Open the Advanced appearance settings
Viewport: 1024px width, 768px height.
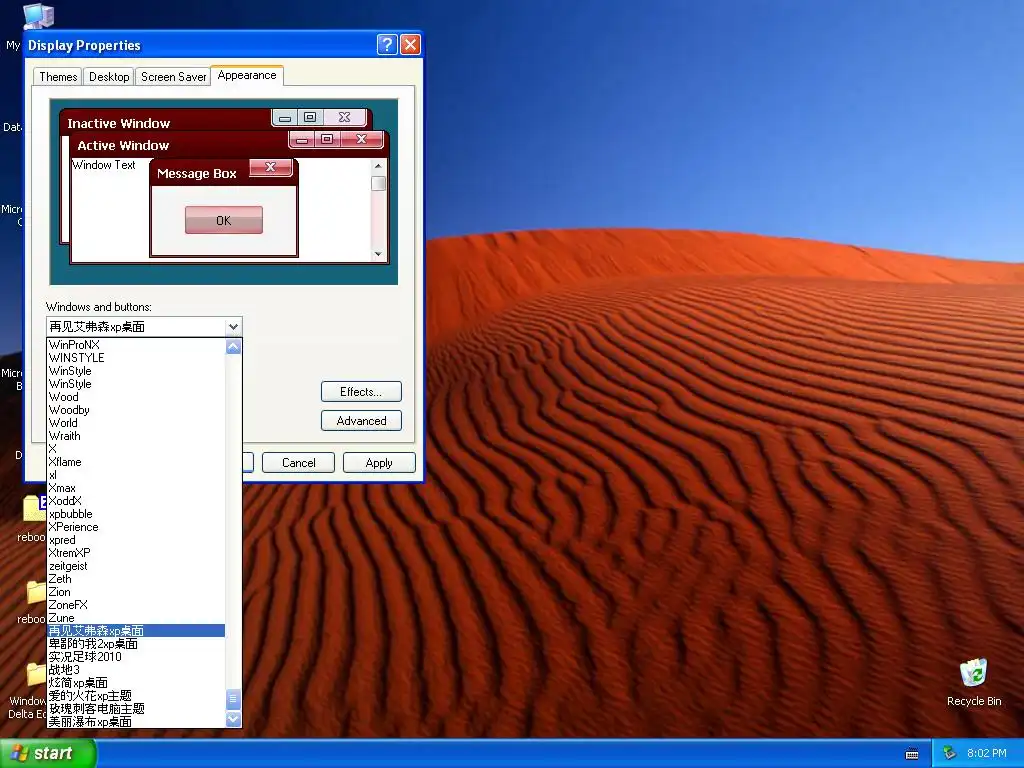click(361, 421)
